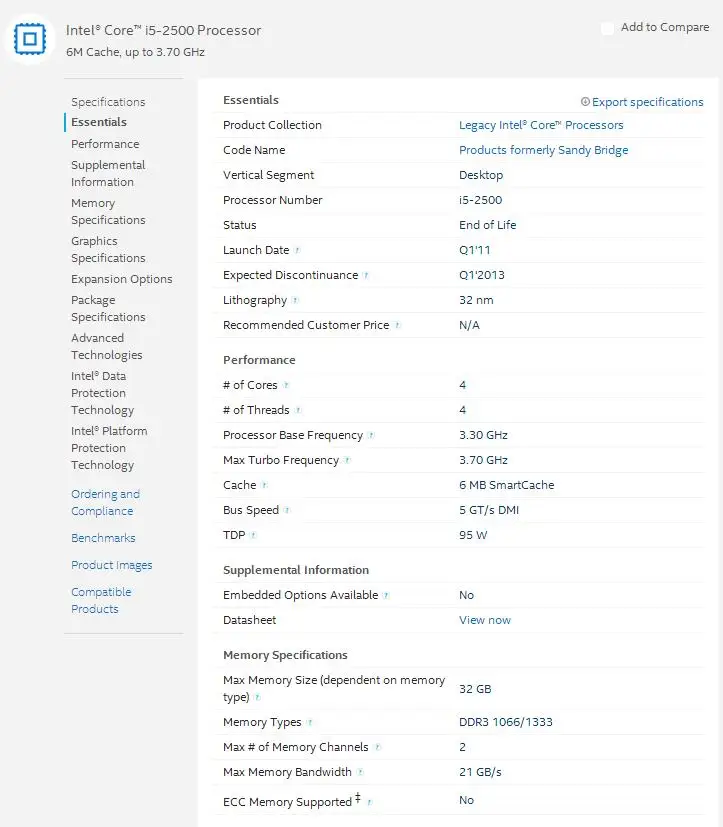Click the Add to Compare label
This screenshot has width=723, height=827.
[665, 27]
